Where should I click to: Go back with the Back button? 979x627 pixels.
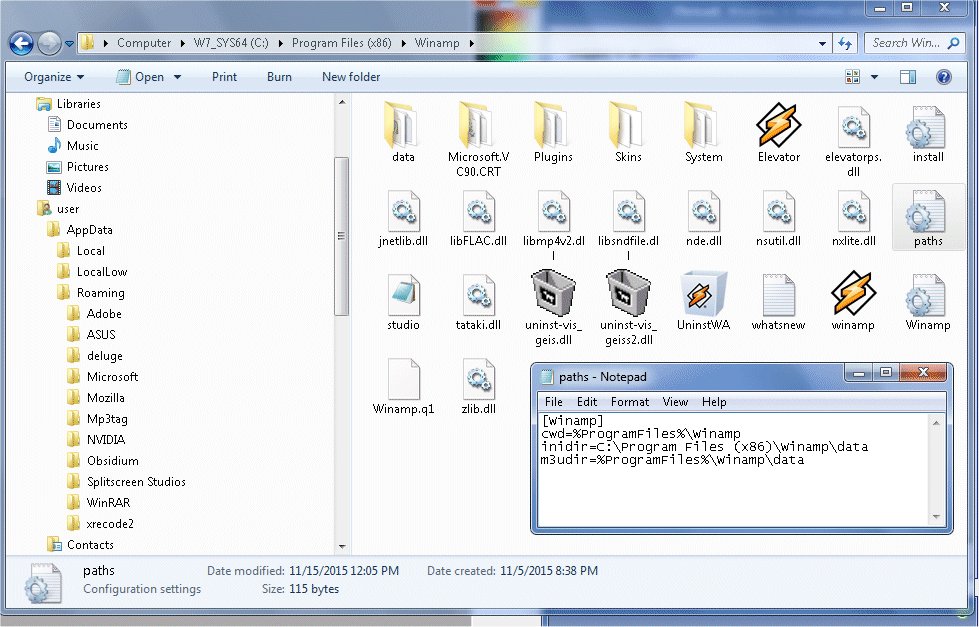[21, 43]
